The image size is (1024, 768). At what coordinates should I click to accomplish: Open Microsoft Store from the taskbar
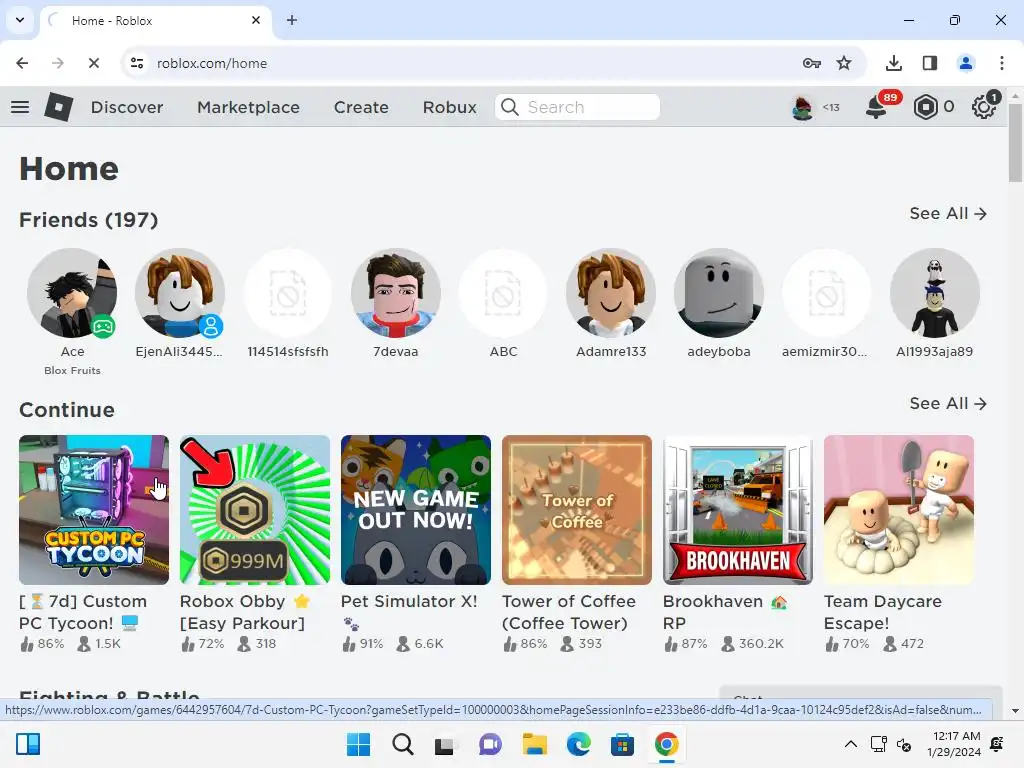tap(622, 744)
